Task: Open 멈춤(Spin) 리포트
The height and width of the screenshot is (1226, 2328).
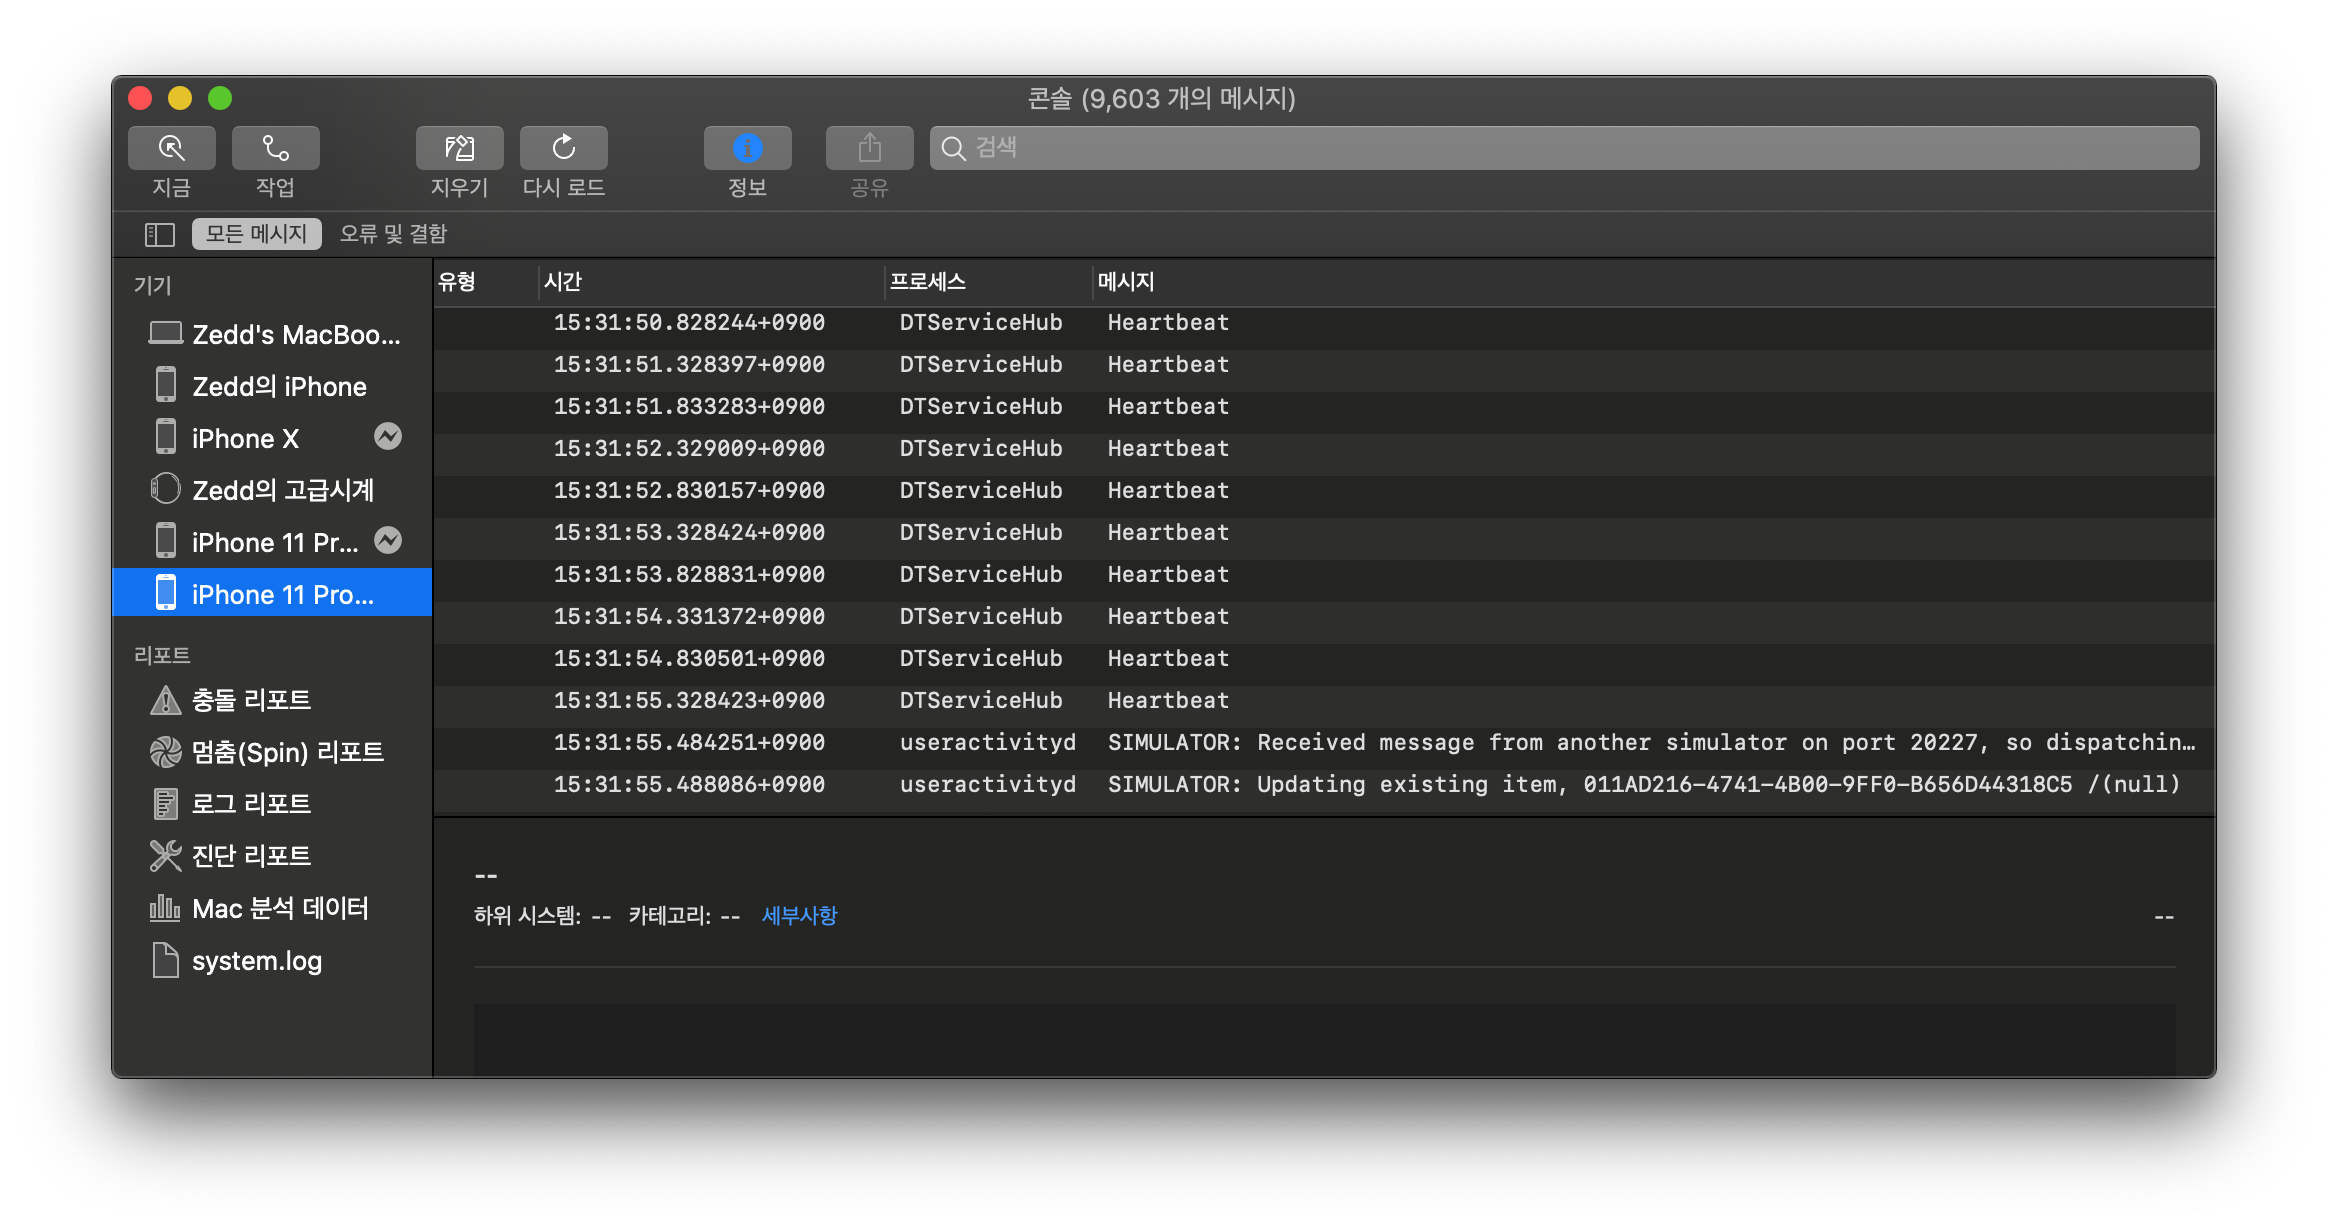Action: pyautogui.click(x=272, y=752)
